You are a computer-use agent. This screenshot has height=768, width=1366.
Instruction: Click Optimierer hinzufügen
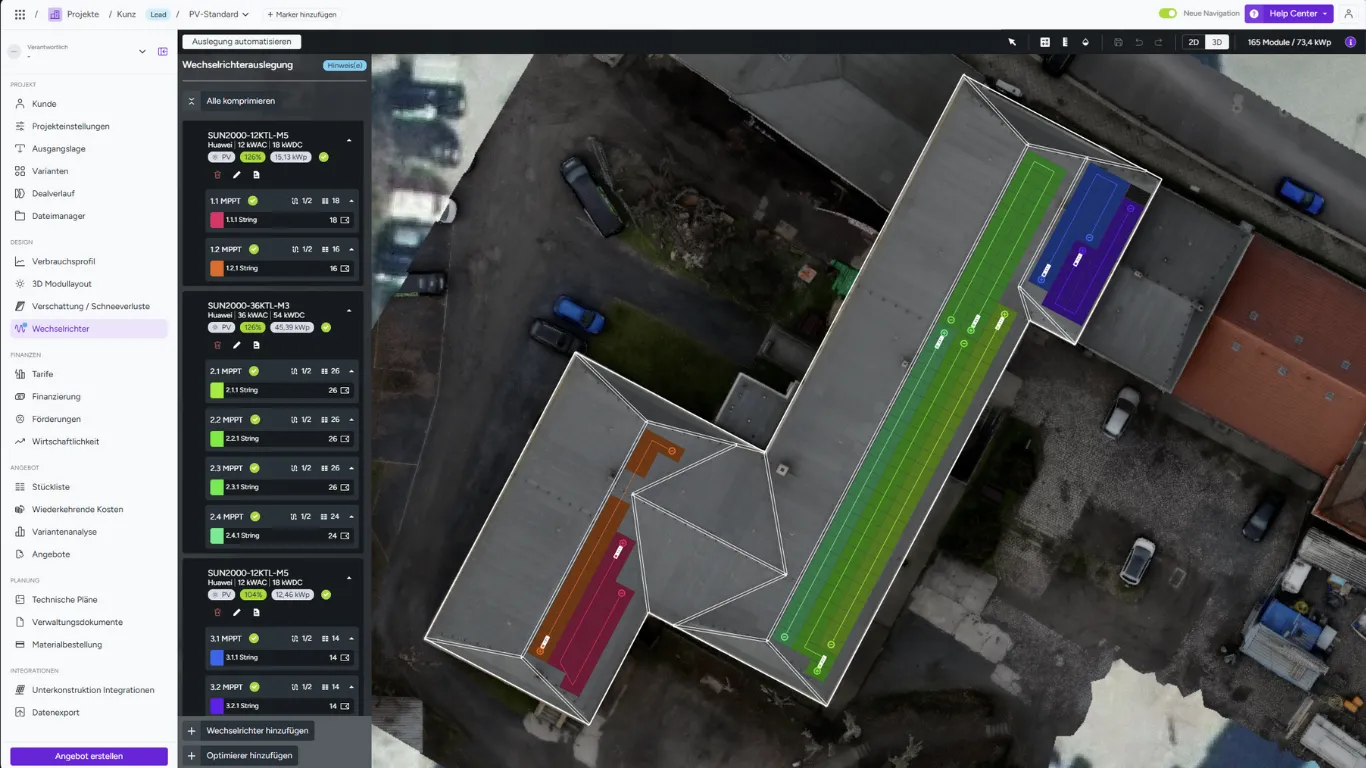(x=241, y=756)
